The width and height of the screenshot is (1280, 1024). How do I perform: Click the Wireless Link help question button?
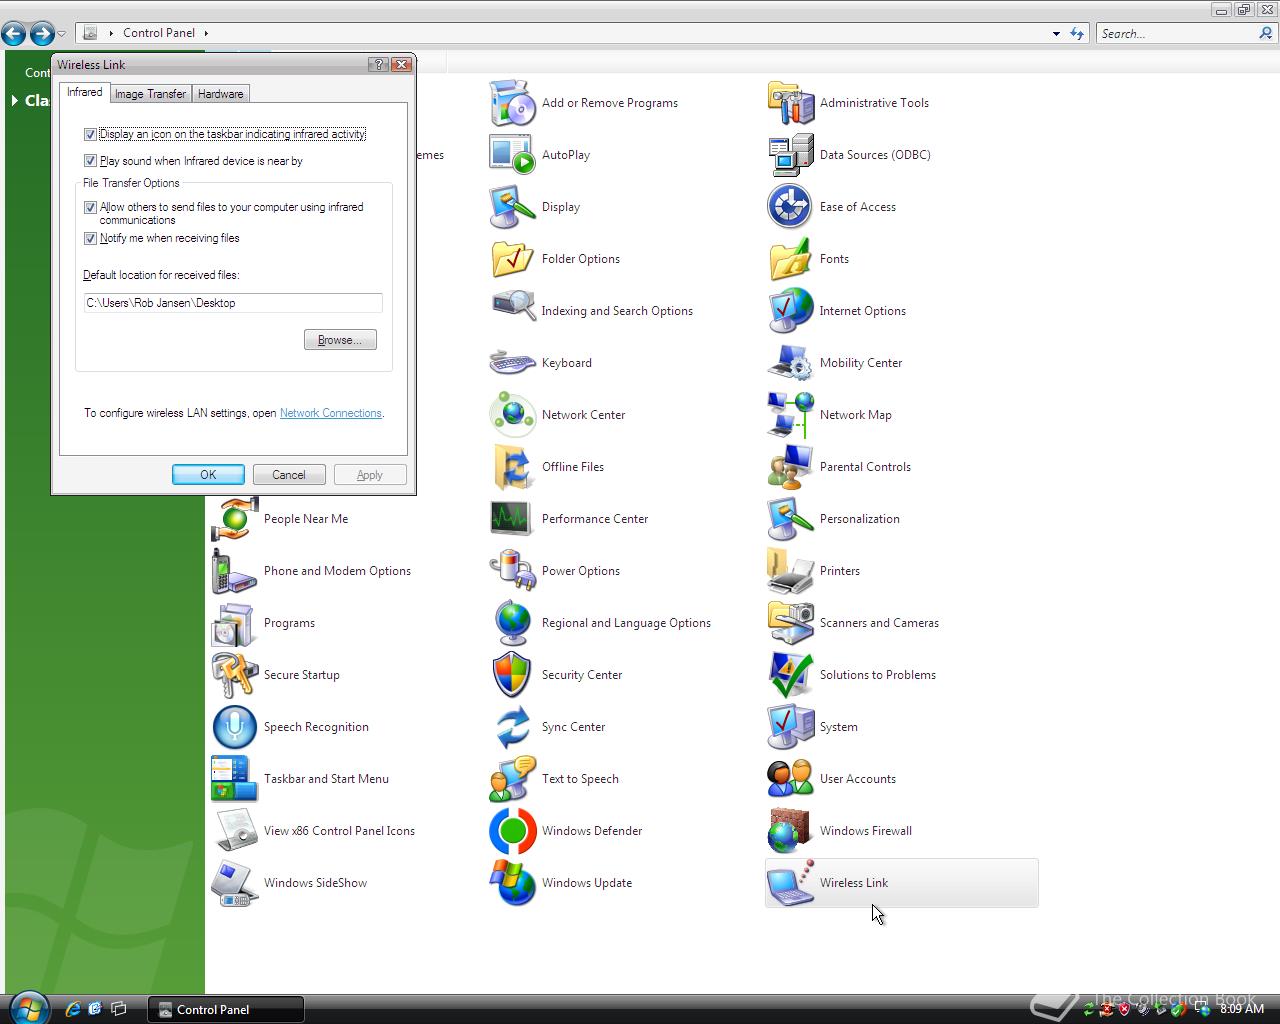(x=379, y=64)
